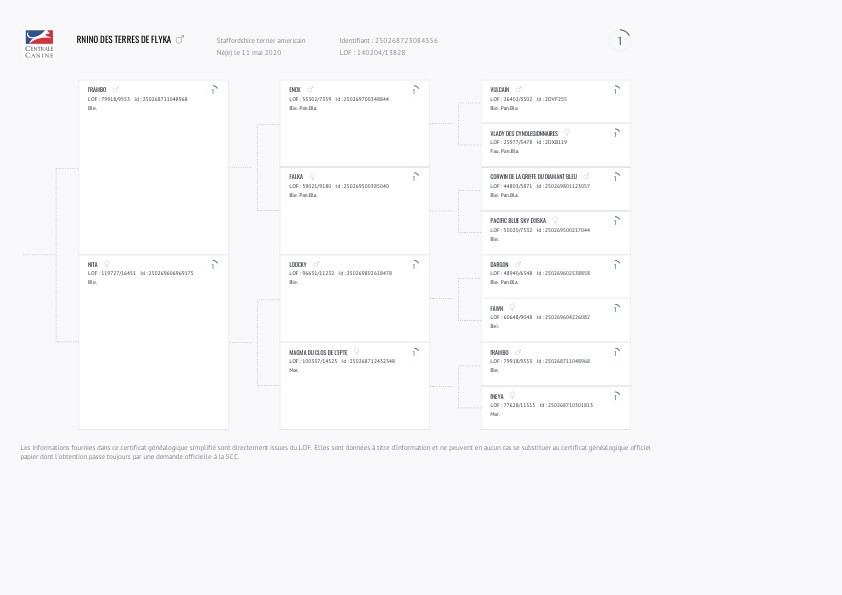842x595 pixels.
Task: Click the female symbol next to FALKA
Action: [312, 177]
